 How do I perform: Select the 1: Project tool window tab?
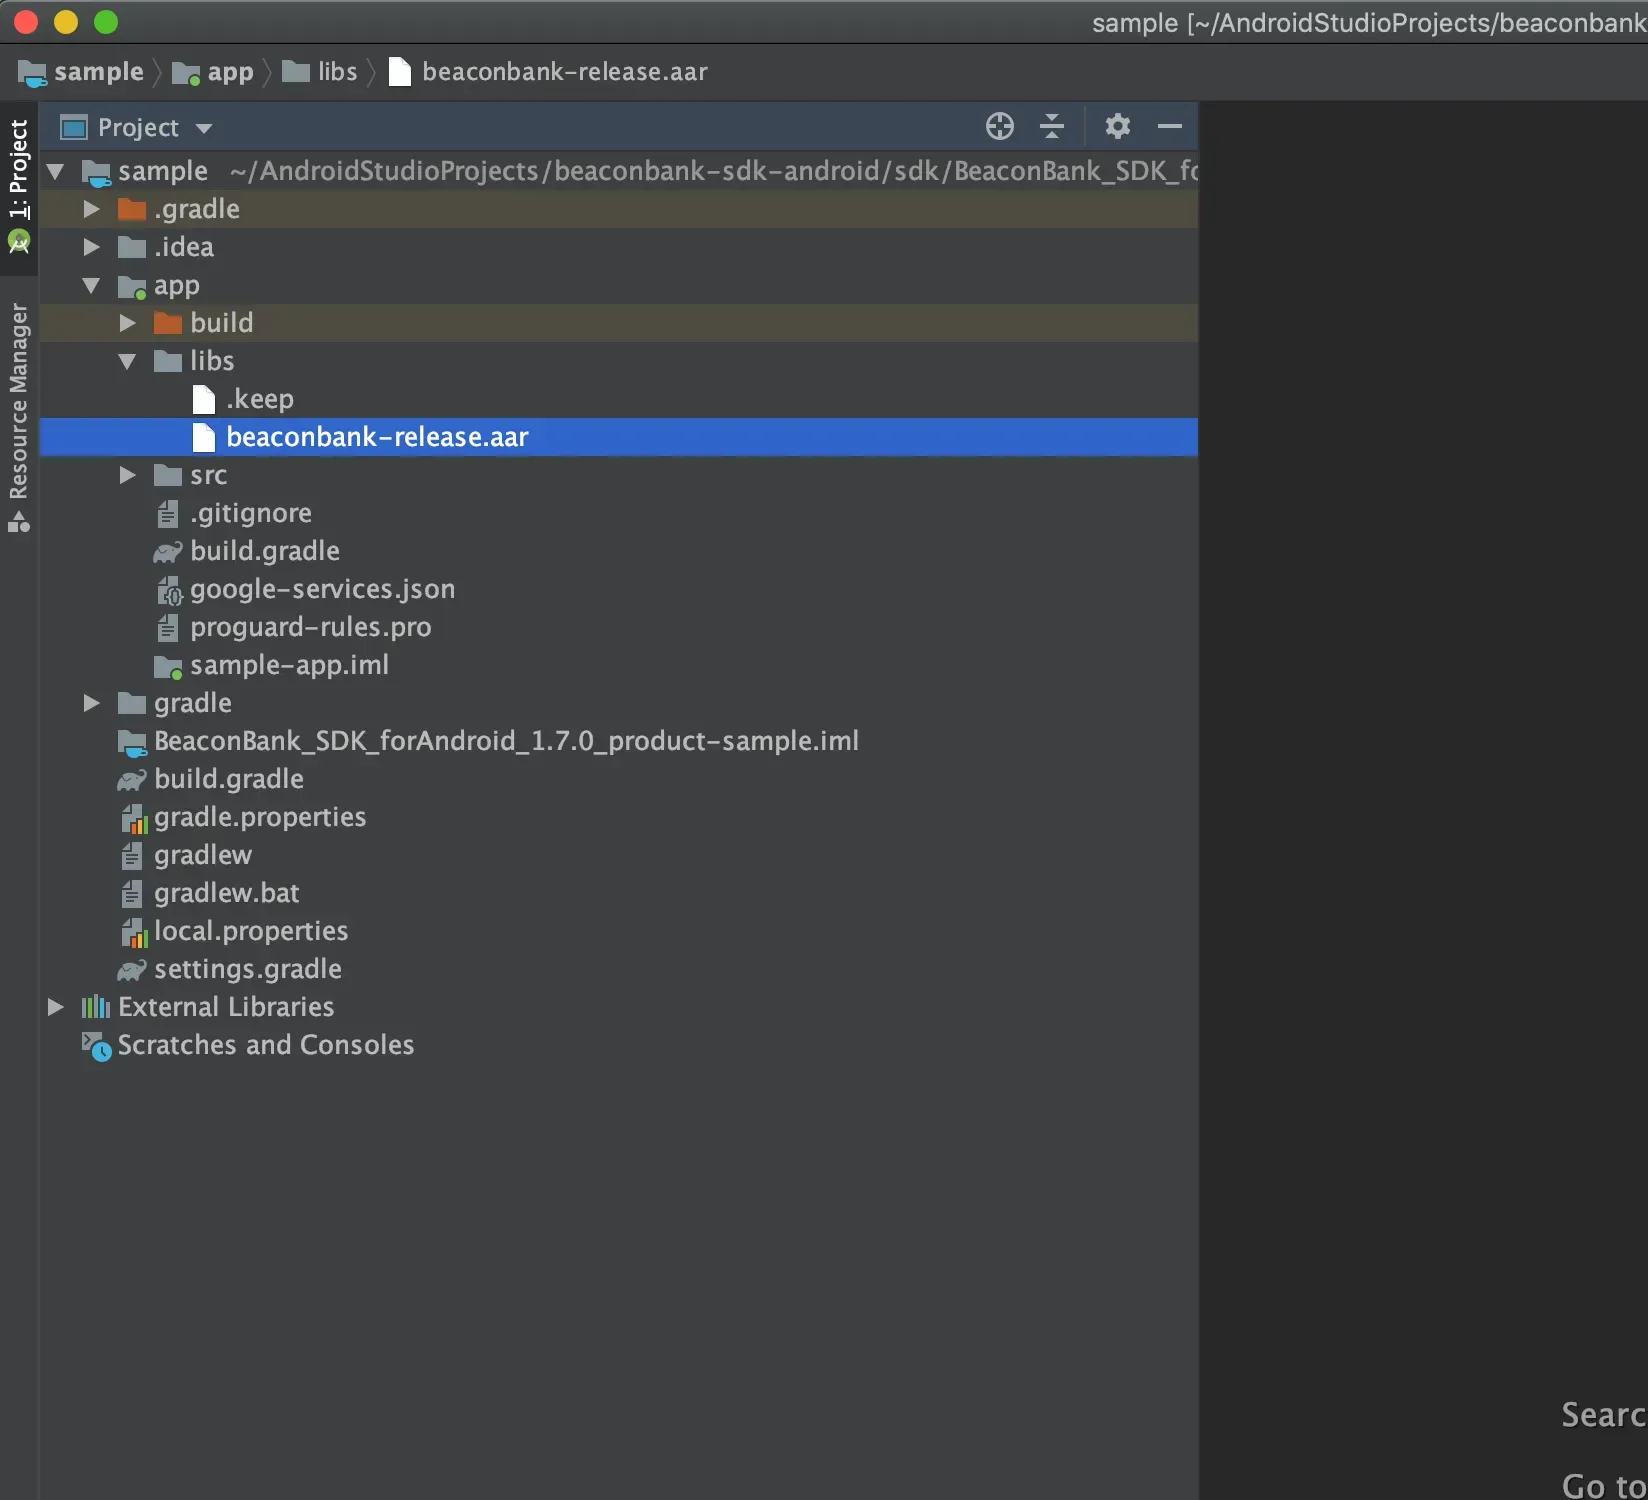[19, 170]
